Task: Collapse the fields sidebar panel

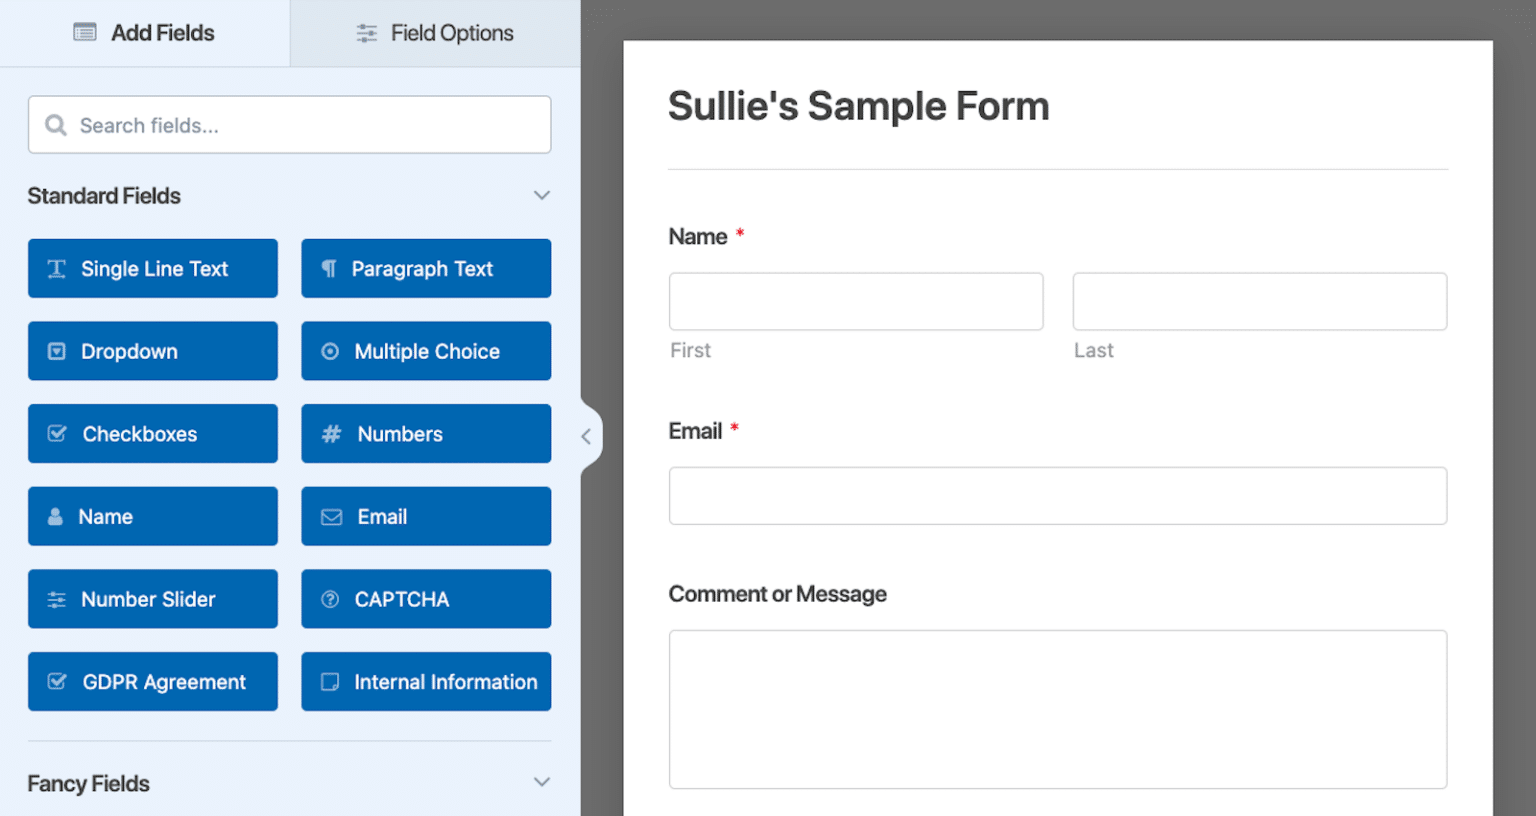Action: coord(588,435)
